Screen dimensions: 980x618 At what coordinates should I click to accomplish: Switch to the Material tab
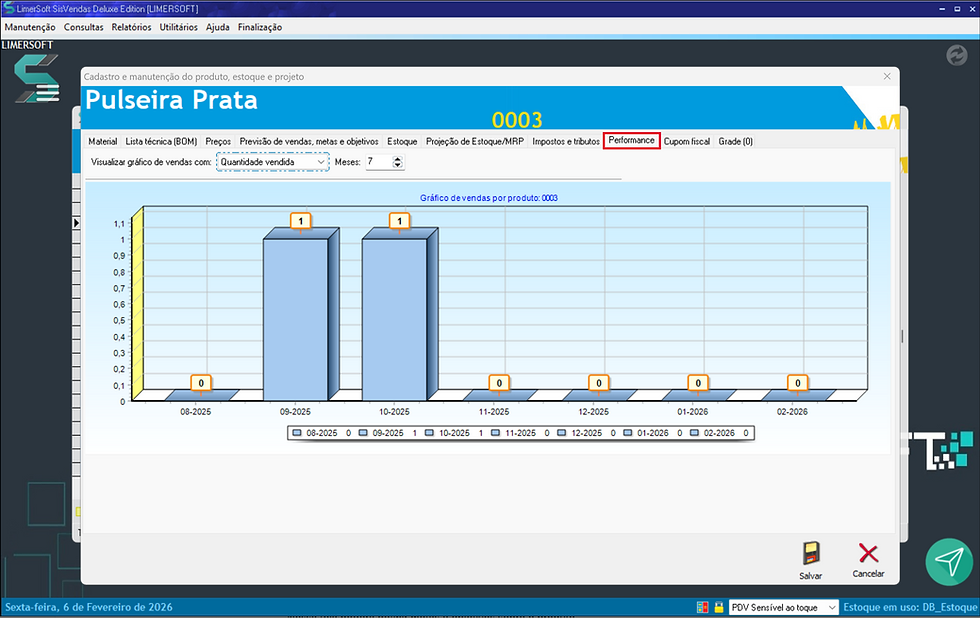tap(102, 141)
